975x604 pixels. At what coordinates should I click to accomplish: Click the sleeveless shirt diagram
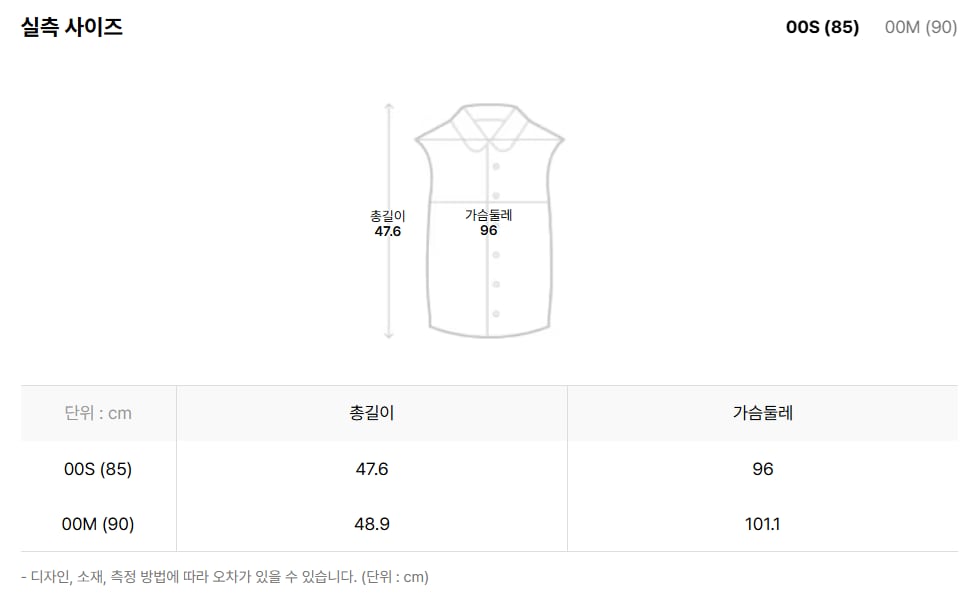pyautogui.click(x=489, y=221)
